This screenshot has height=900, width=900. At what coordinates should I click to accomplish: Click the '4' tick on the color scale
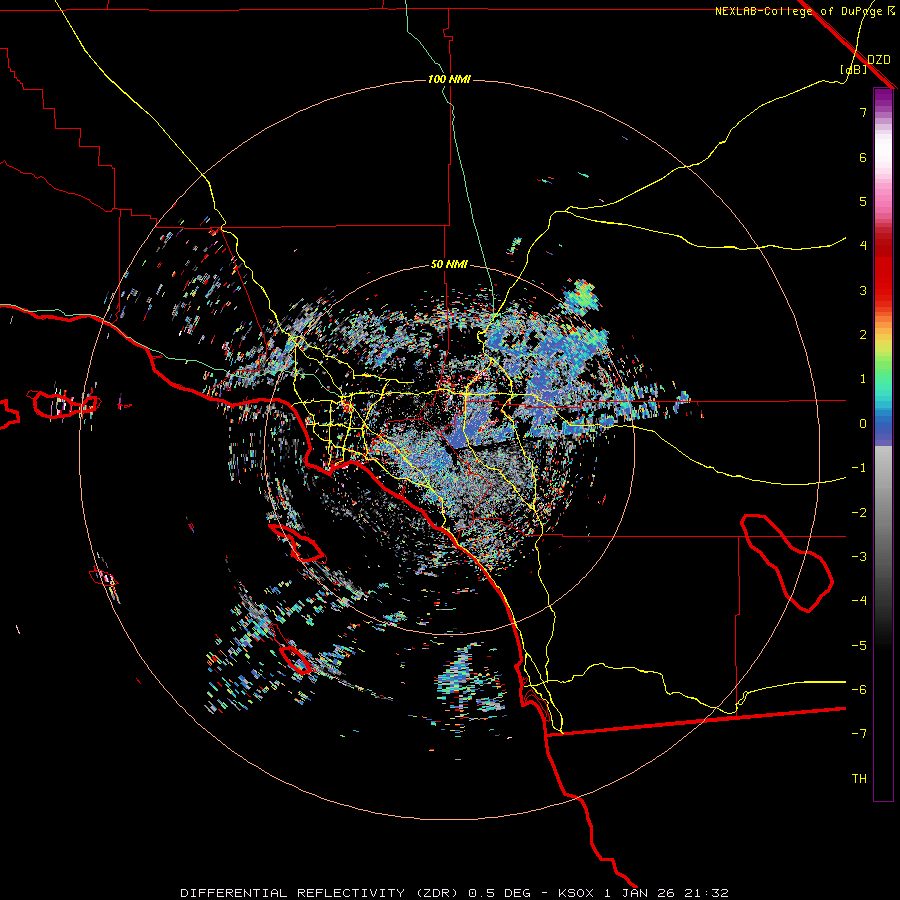[863, 246]
